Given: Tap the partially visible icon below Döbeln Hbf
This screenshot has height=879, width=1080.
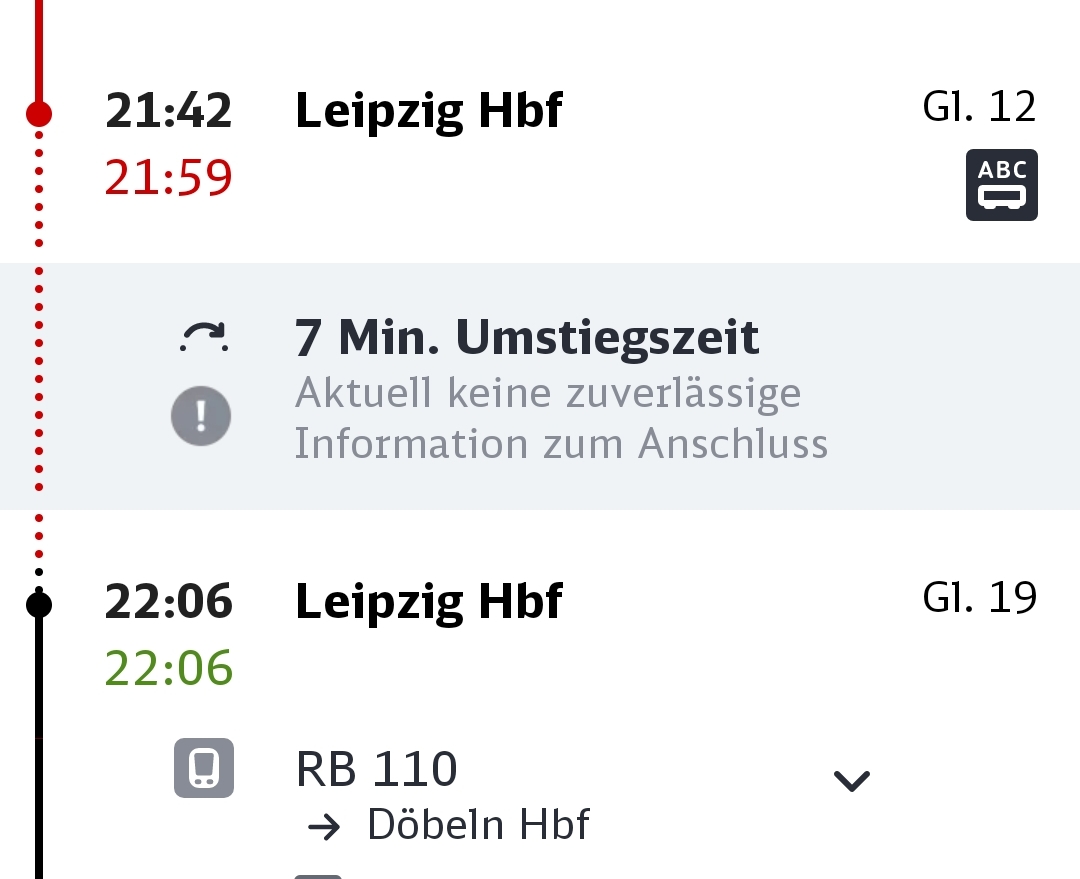Looking at the screenshot, I should [x=318, y=875].
